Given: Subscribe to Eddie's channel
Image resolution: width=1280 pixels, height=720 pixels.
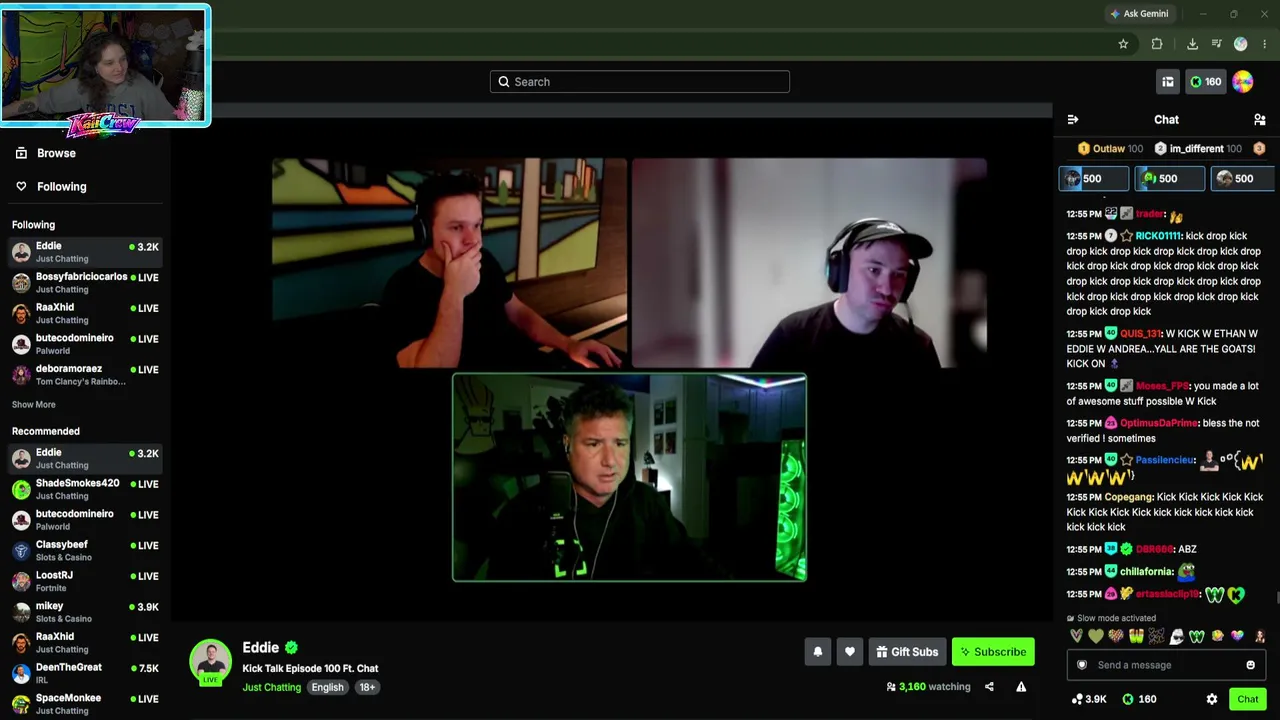Looking at the screenshot, I should 993,652.
